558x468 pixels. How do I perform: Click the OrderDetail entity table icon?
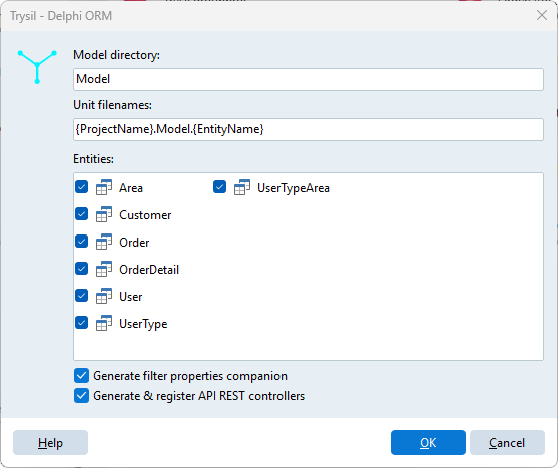(x=104, y=269)
